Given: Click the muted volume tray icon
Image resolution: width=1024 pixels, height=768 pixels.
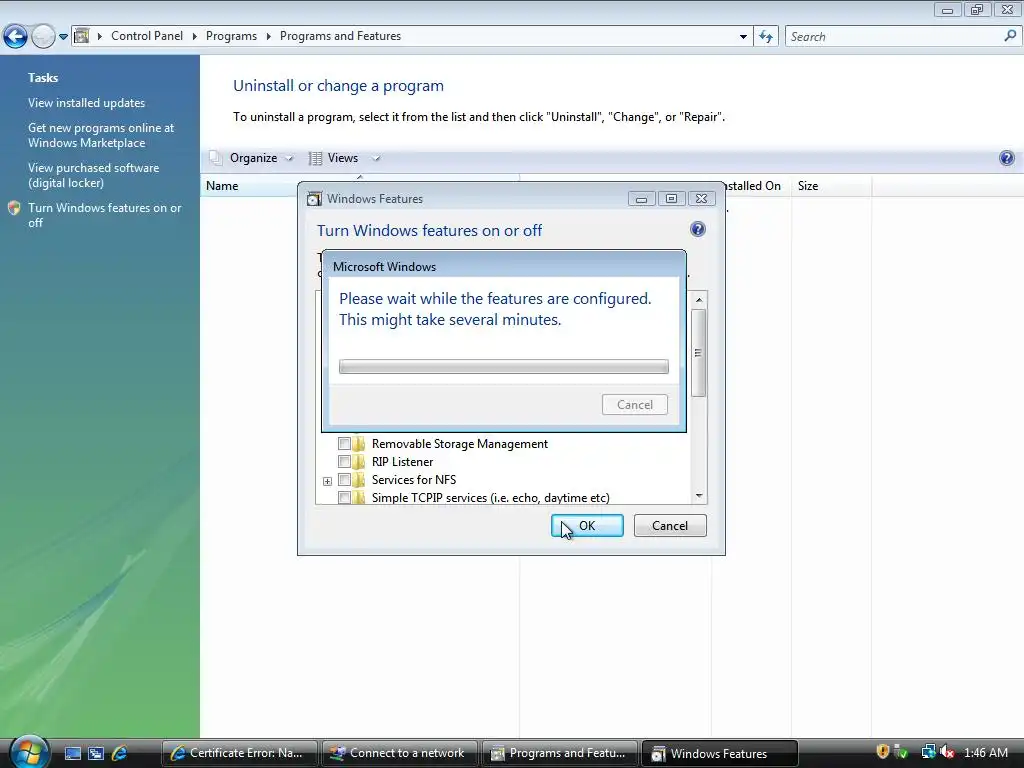Looking at the screenshot, I should coord(947,752).
